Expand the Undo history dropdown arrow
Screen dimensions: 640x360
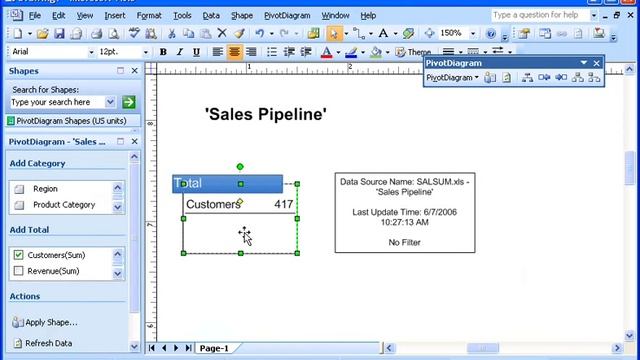(271, 33)
